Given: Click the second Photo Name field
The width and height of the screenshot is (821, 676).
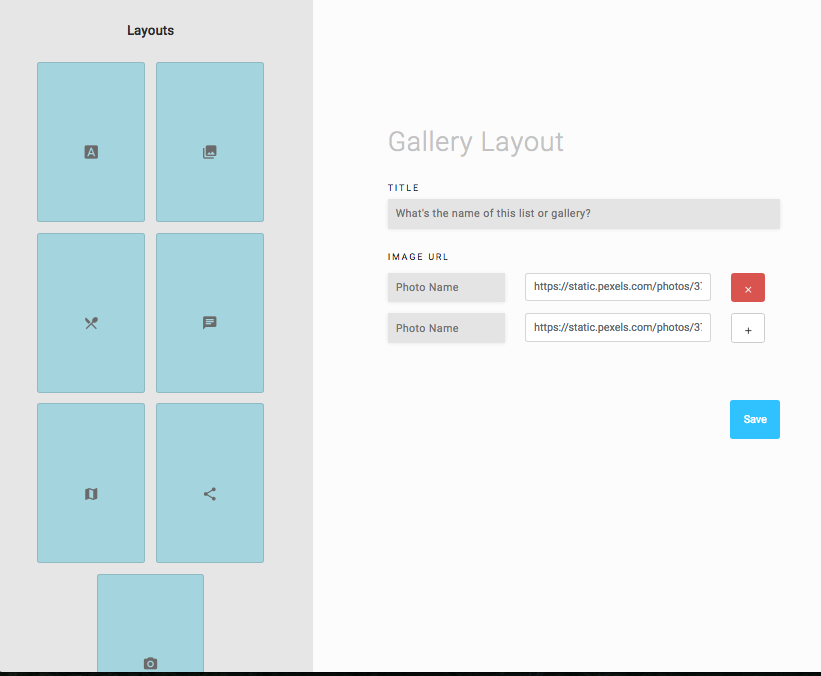Looking at the screenshot, I should point(446,328).
